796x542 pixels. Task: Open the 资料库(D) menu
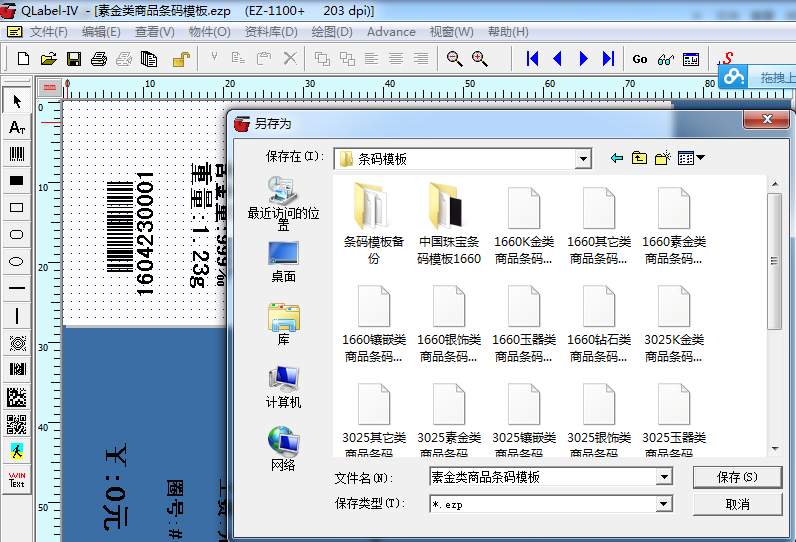(271, 32)
